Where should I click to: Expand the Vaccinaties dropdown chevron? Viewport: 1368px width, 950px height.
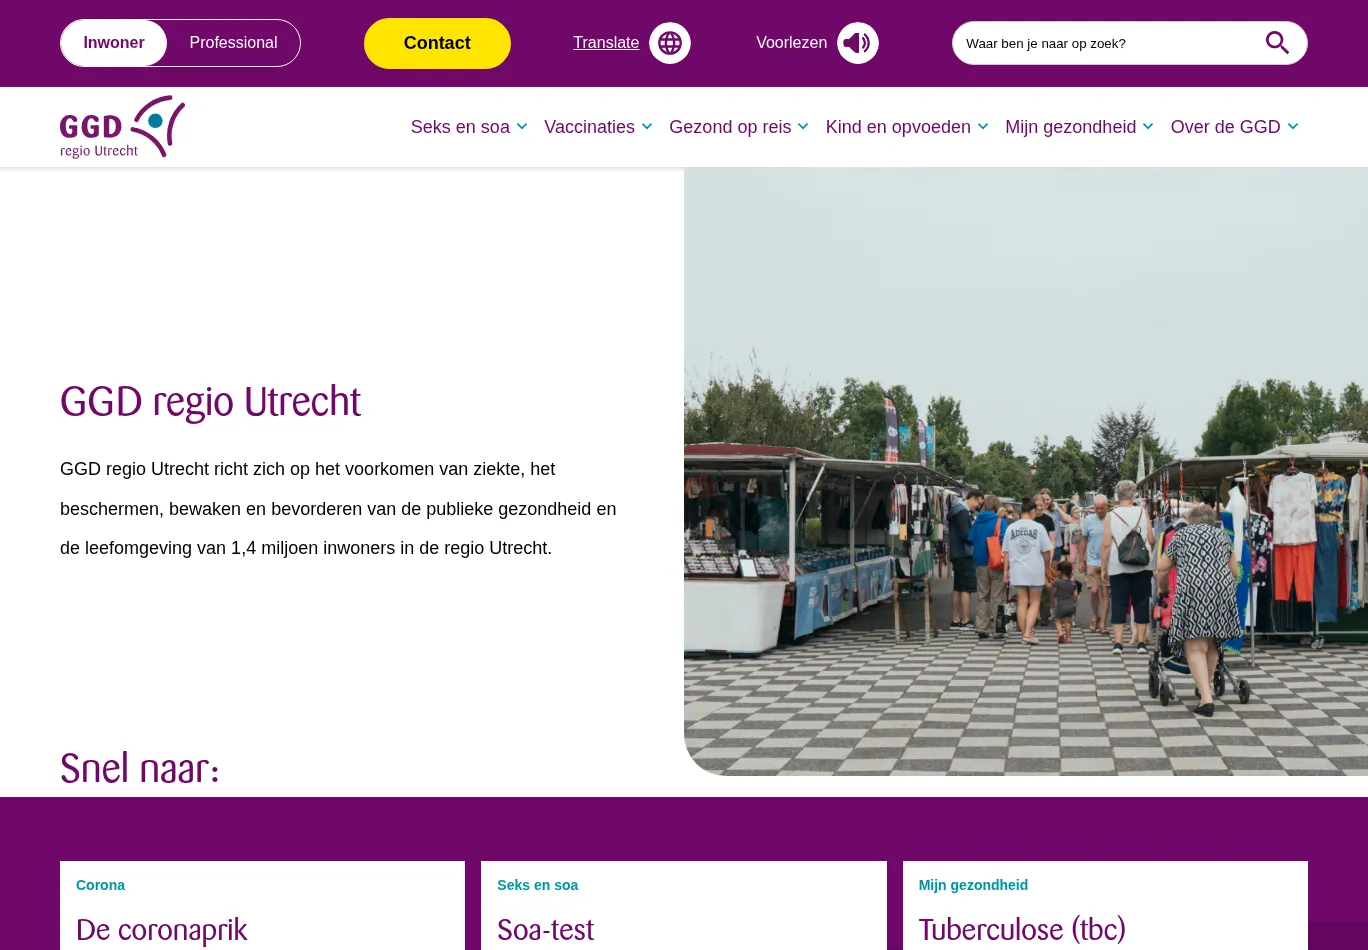coord(647,127)
